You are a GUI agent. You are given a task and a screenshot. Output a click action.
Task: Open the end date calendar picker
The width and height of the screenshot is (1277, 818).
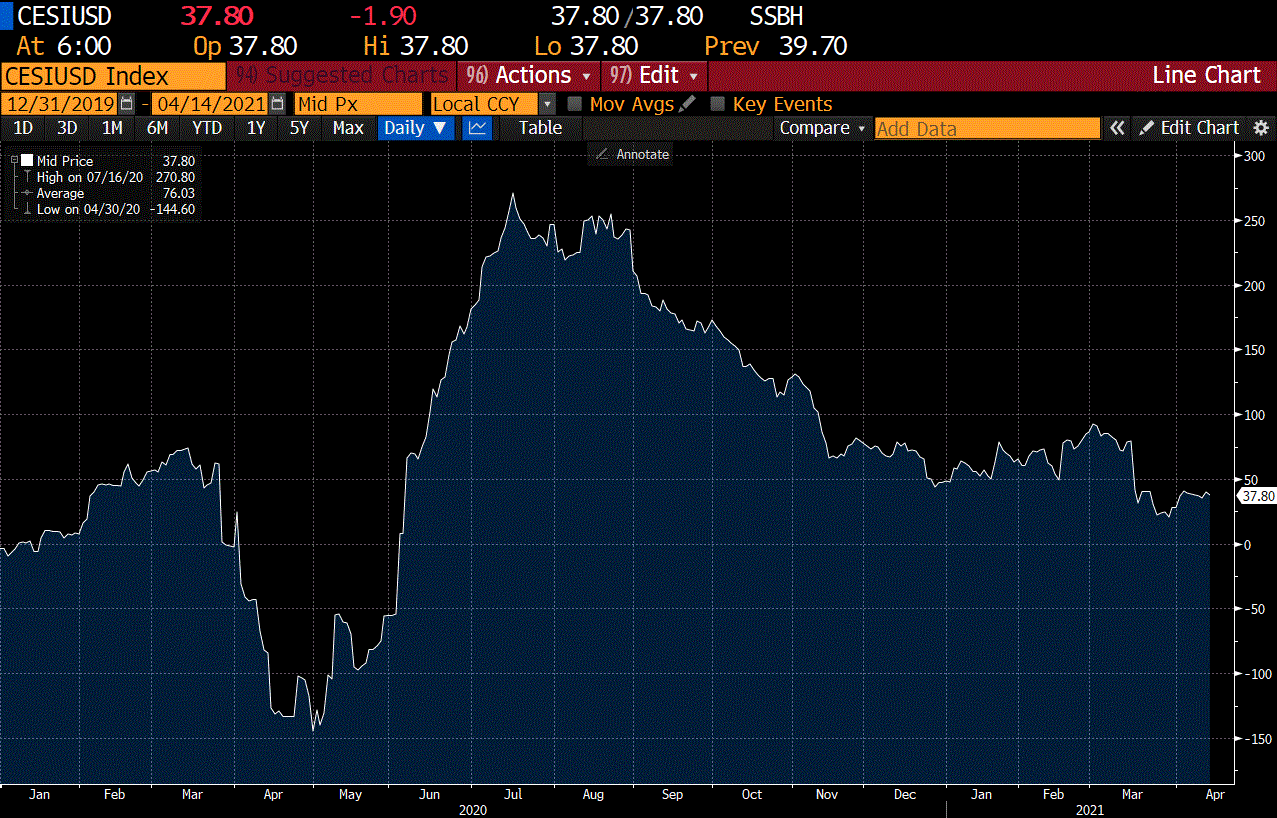click(x=277, y=104)
